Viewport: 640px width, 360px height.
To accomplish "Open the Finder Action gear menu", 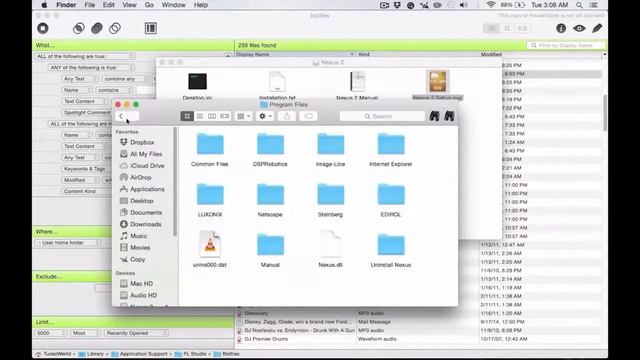I will tap(265, 116).
